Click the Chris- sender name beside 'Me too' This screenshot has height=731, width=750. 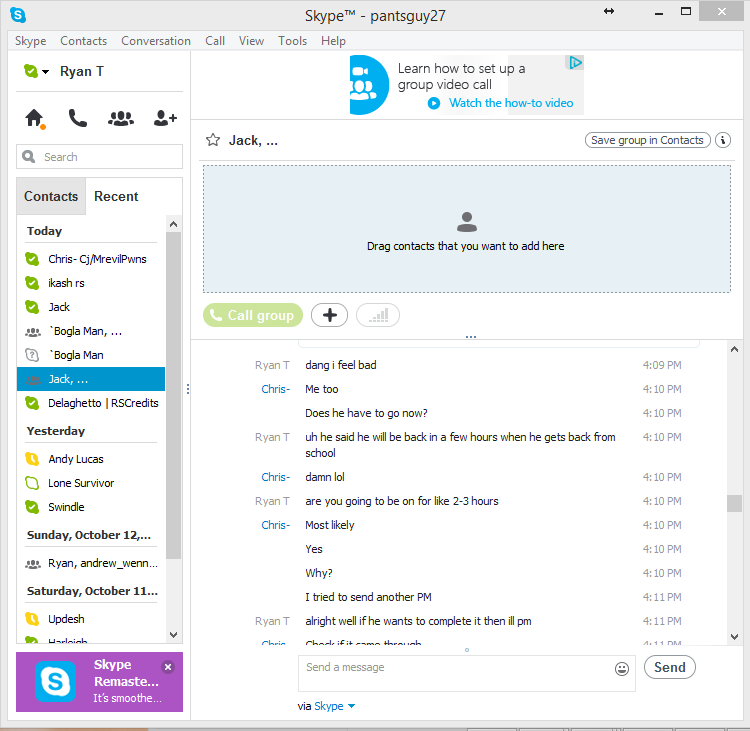pyautogui.click(x=276, y=389)
